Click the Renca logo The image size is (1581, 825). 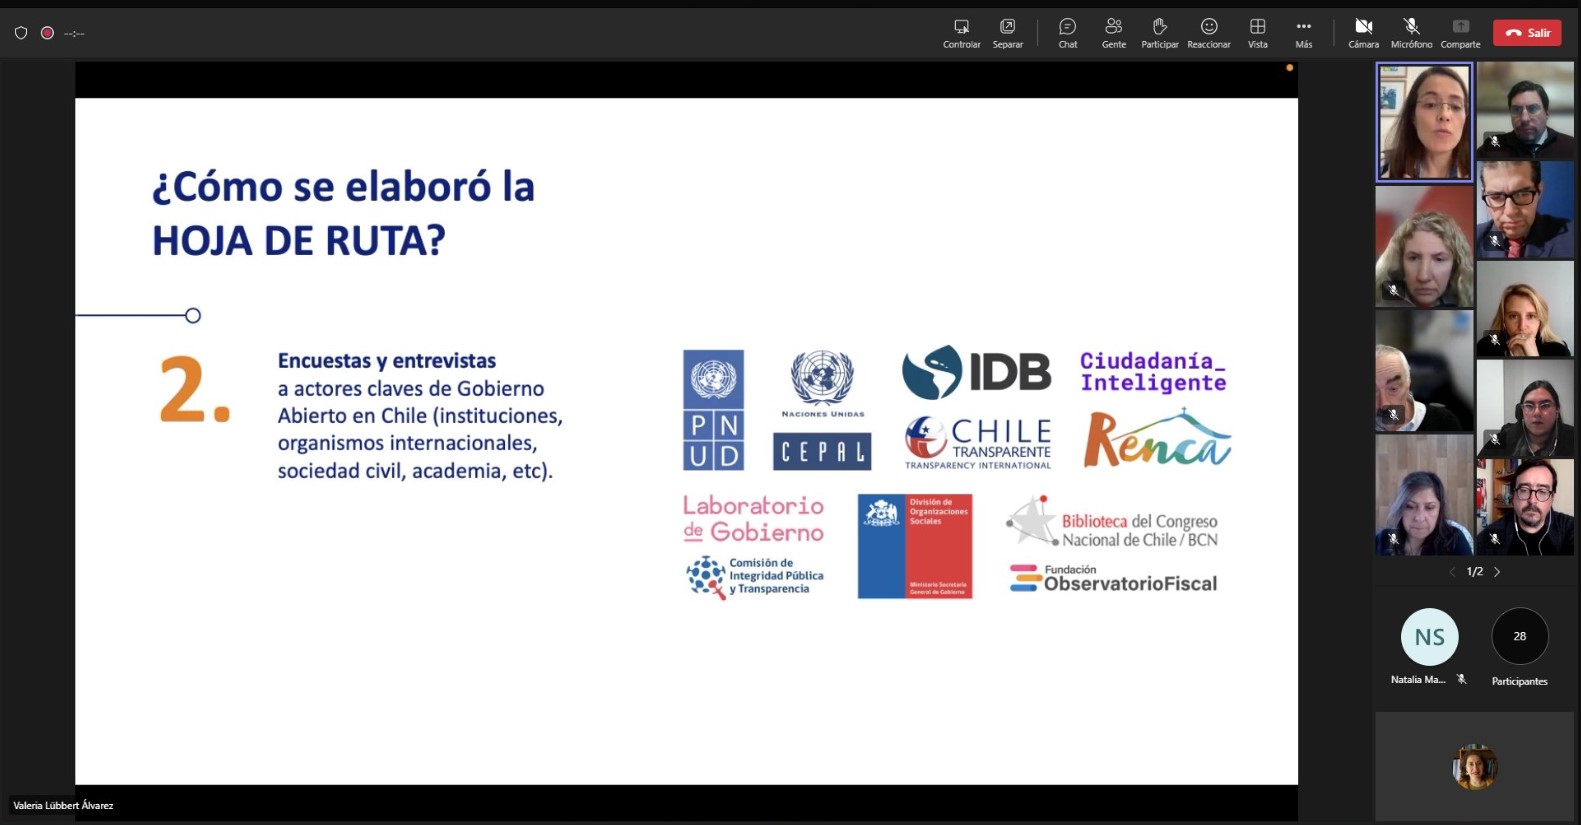pos(1157,438)
